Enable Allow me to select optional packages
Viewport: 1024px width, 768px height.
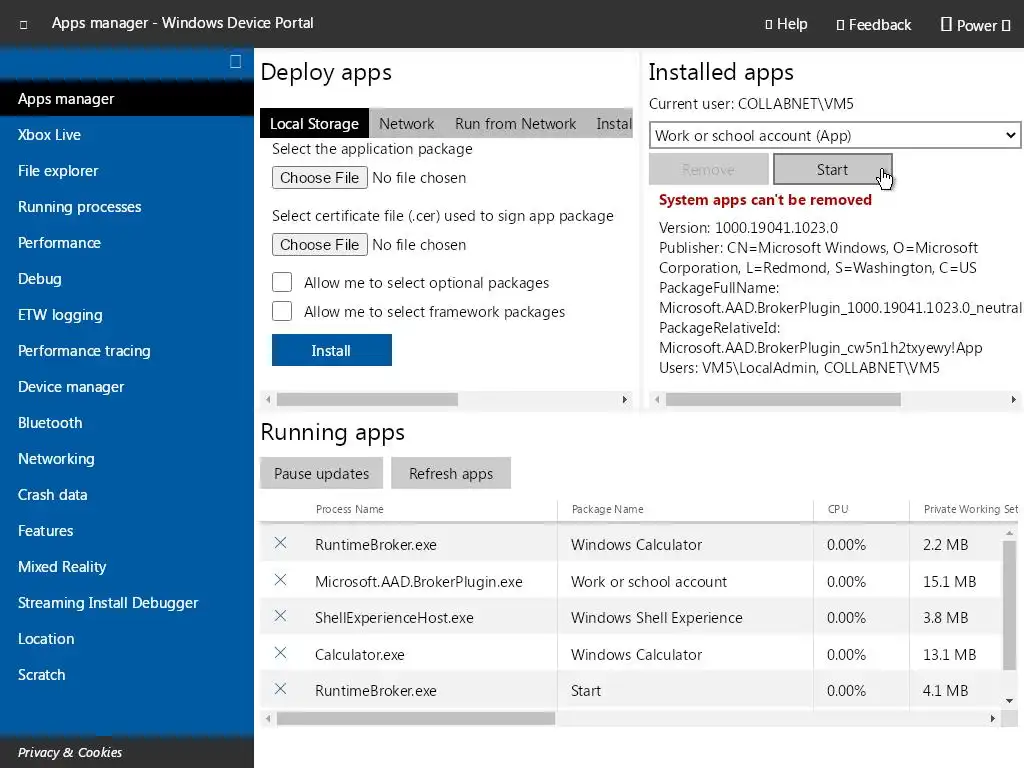tap(282, 282)
